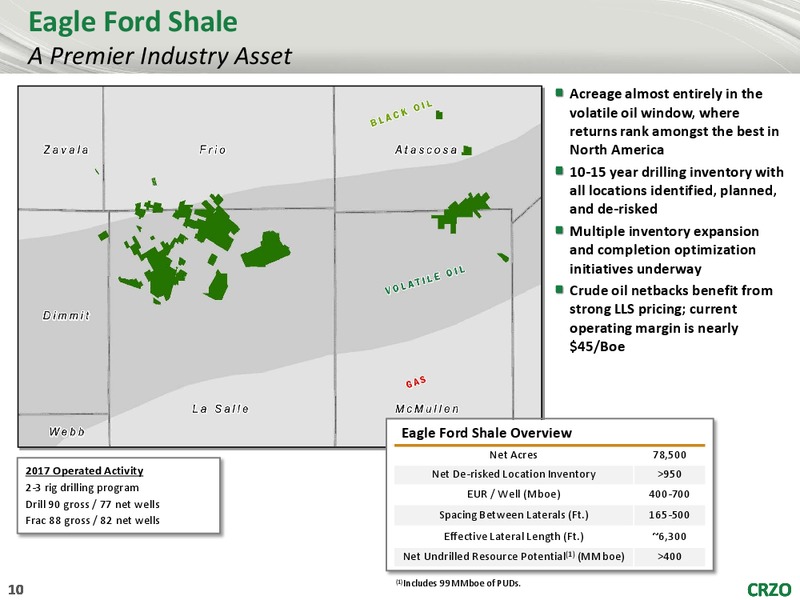The image size is (800, 600).
Task: Click the 'Eagle Ford Shale Overview' table heading
Action: [486, 433]
